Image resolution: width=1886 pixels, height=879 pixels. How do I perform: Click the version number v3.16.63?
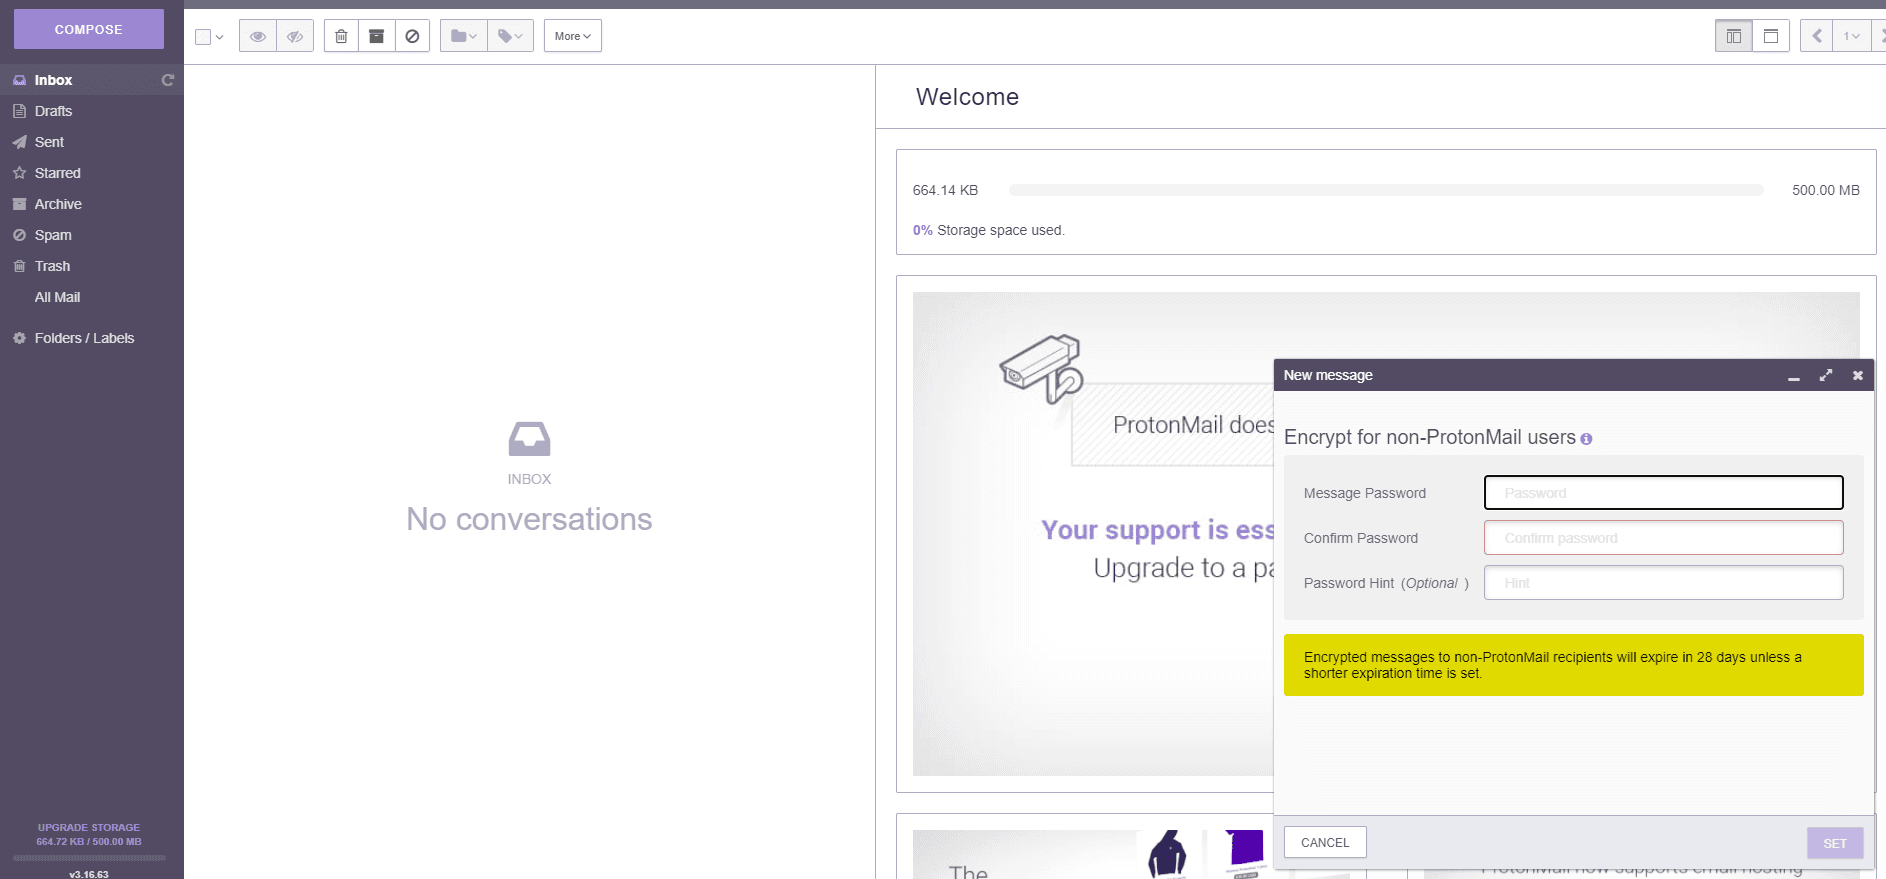click(89, 874)
